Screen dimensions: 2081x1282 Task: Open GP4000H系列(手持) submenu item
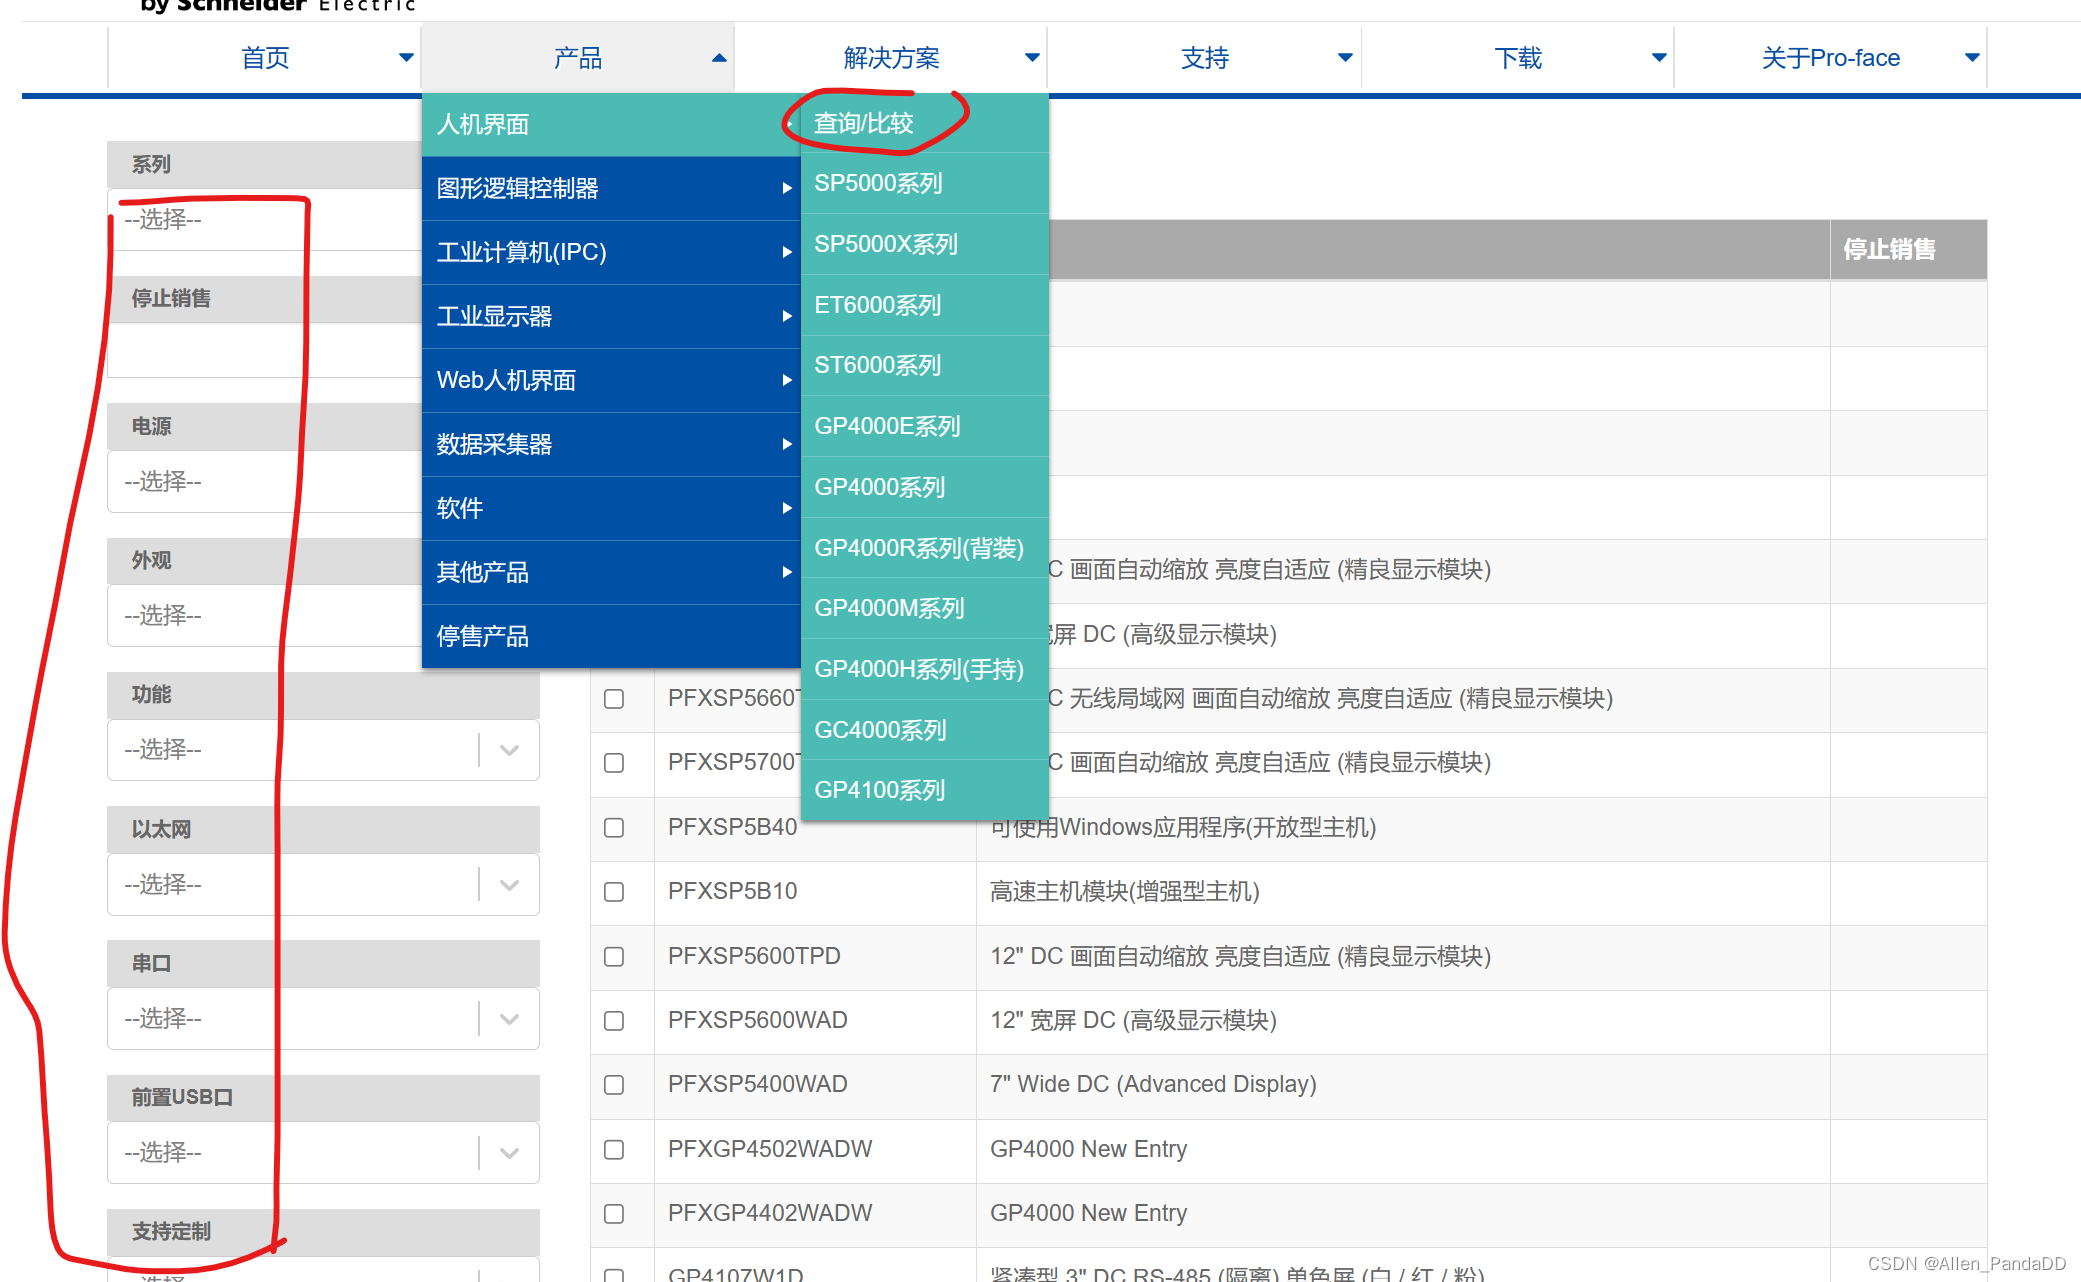(x=924, y=669)
